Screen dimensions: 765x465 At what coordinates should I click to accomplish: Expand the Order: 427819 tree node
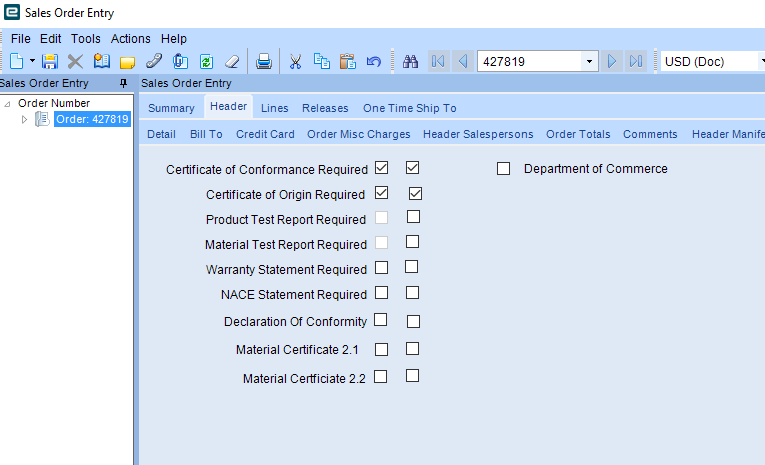(26, 120)
